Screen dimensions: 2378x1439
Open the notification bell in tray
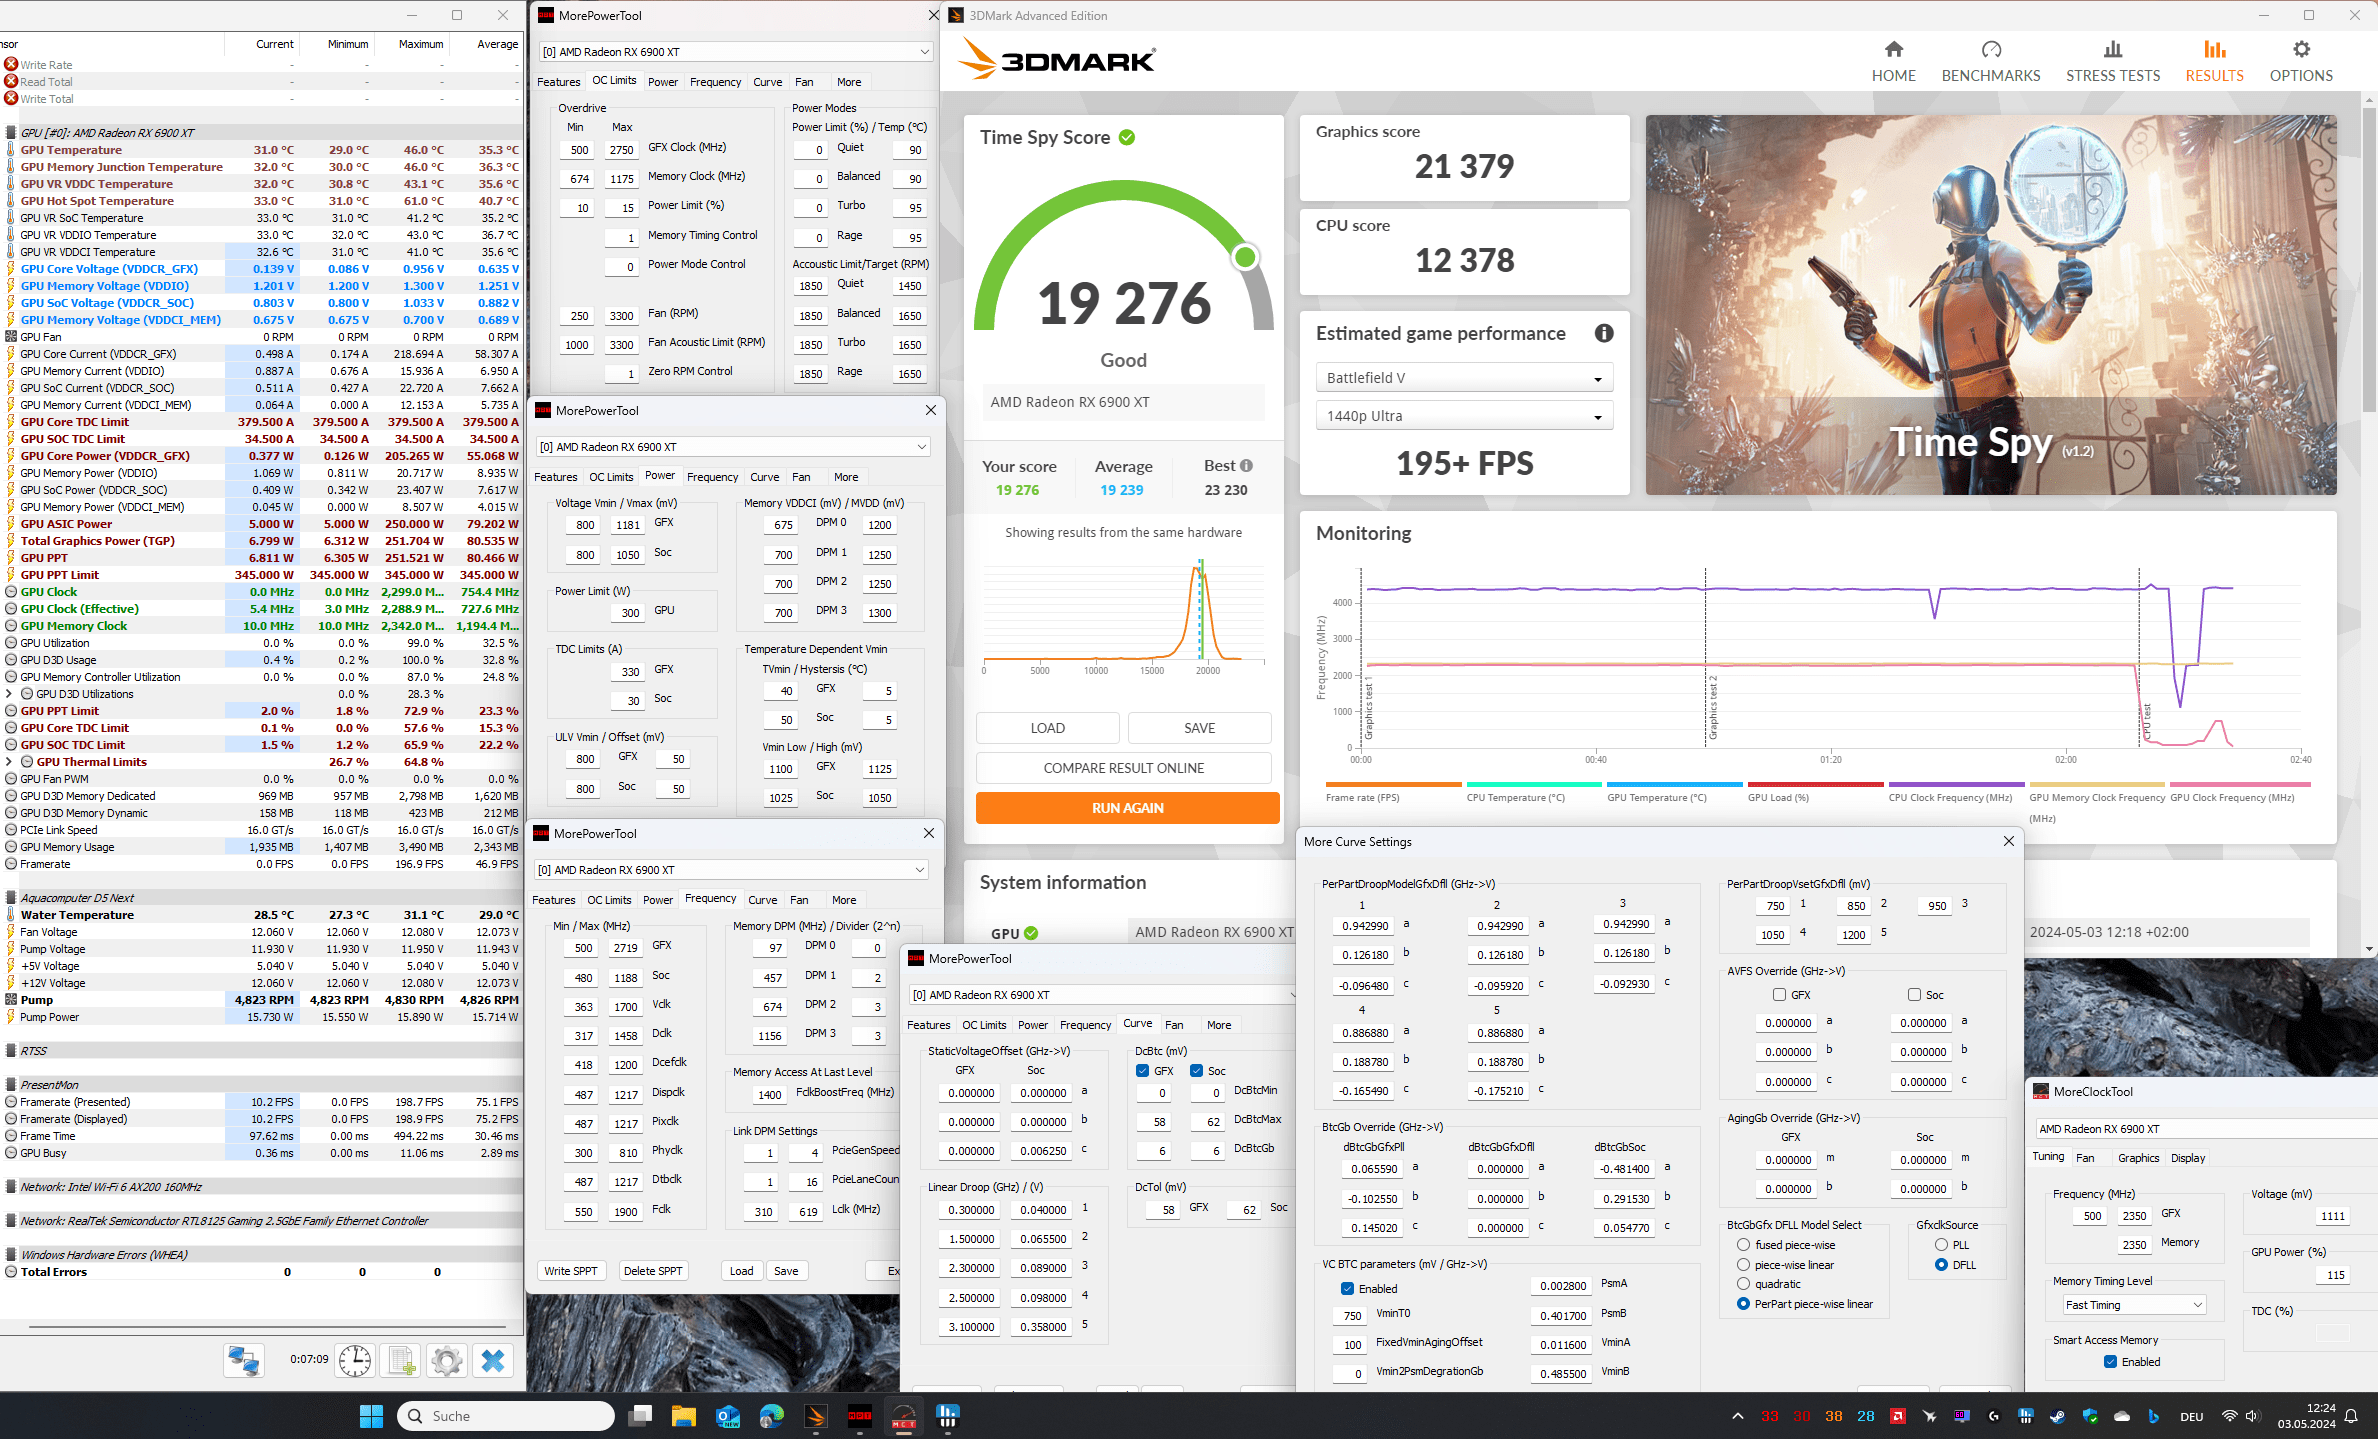pyautogui.click(x=2351, y=1416)
